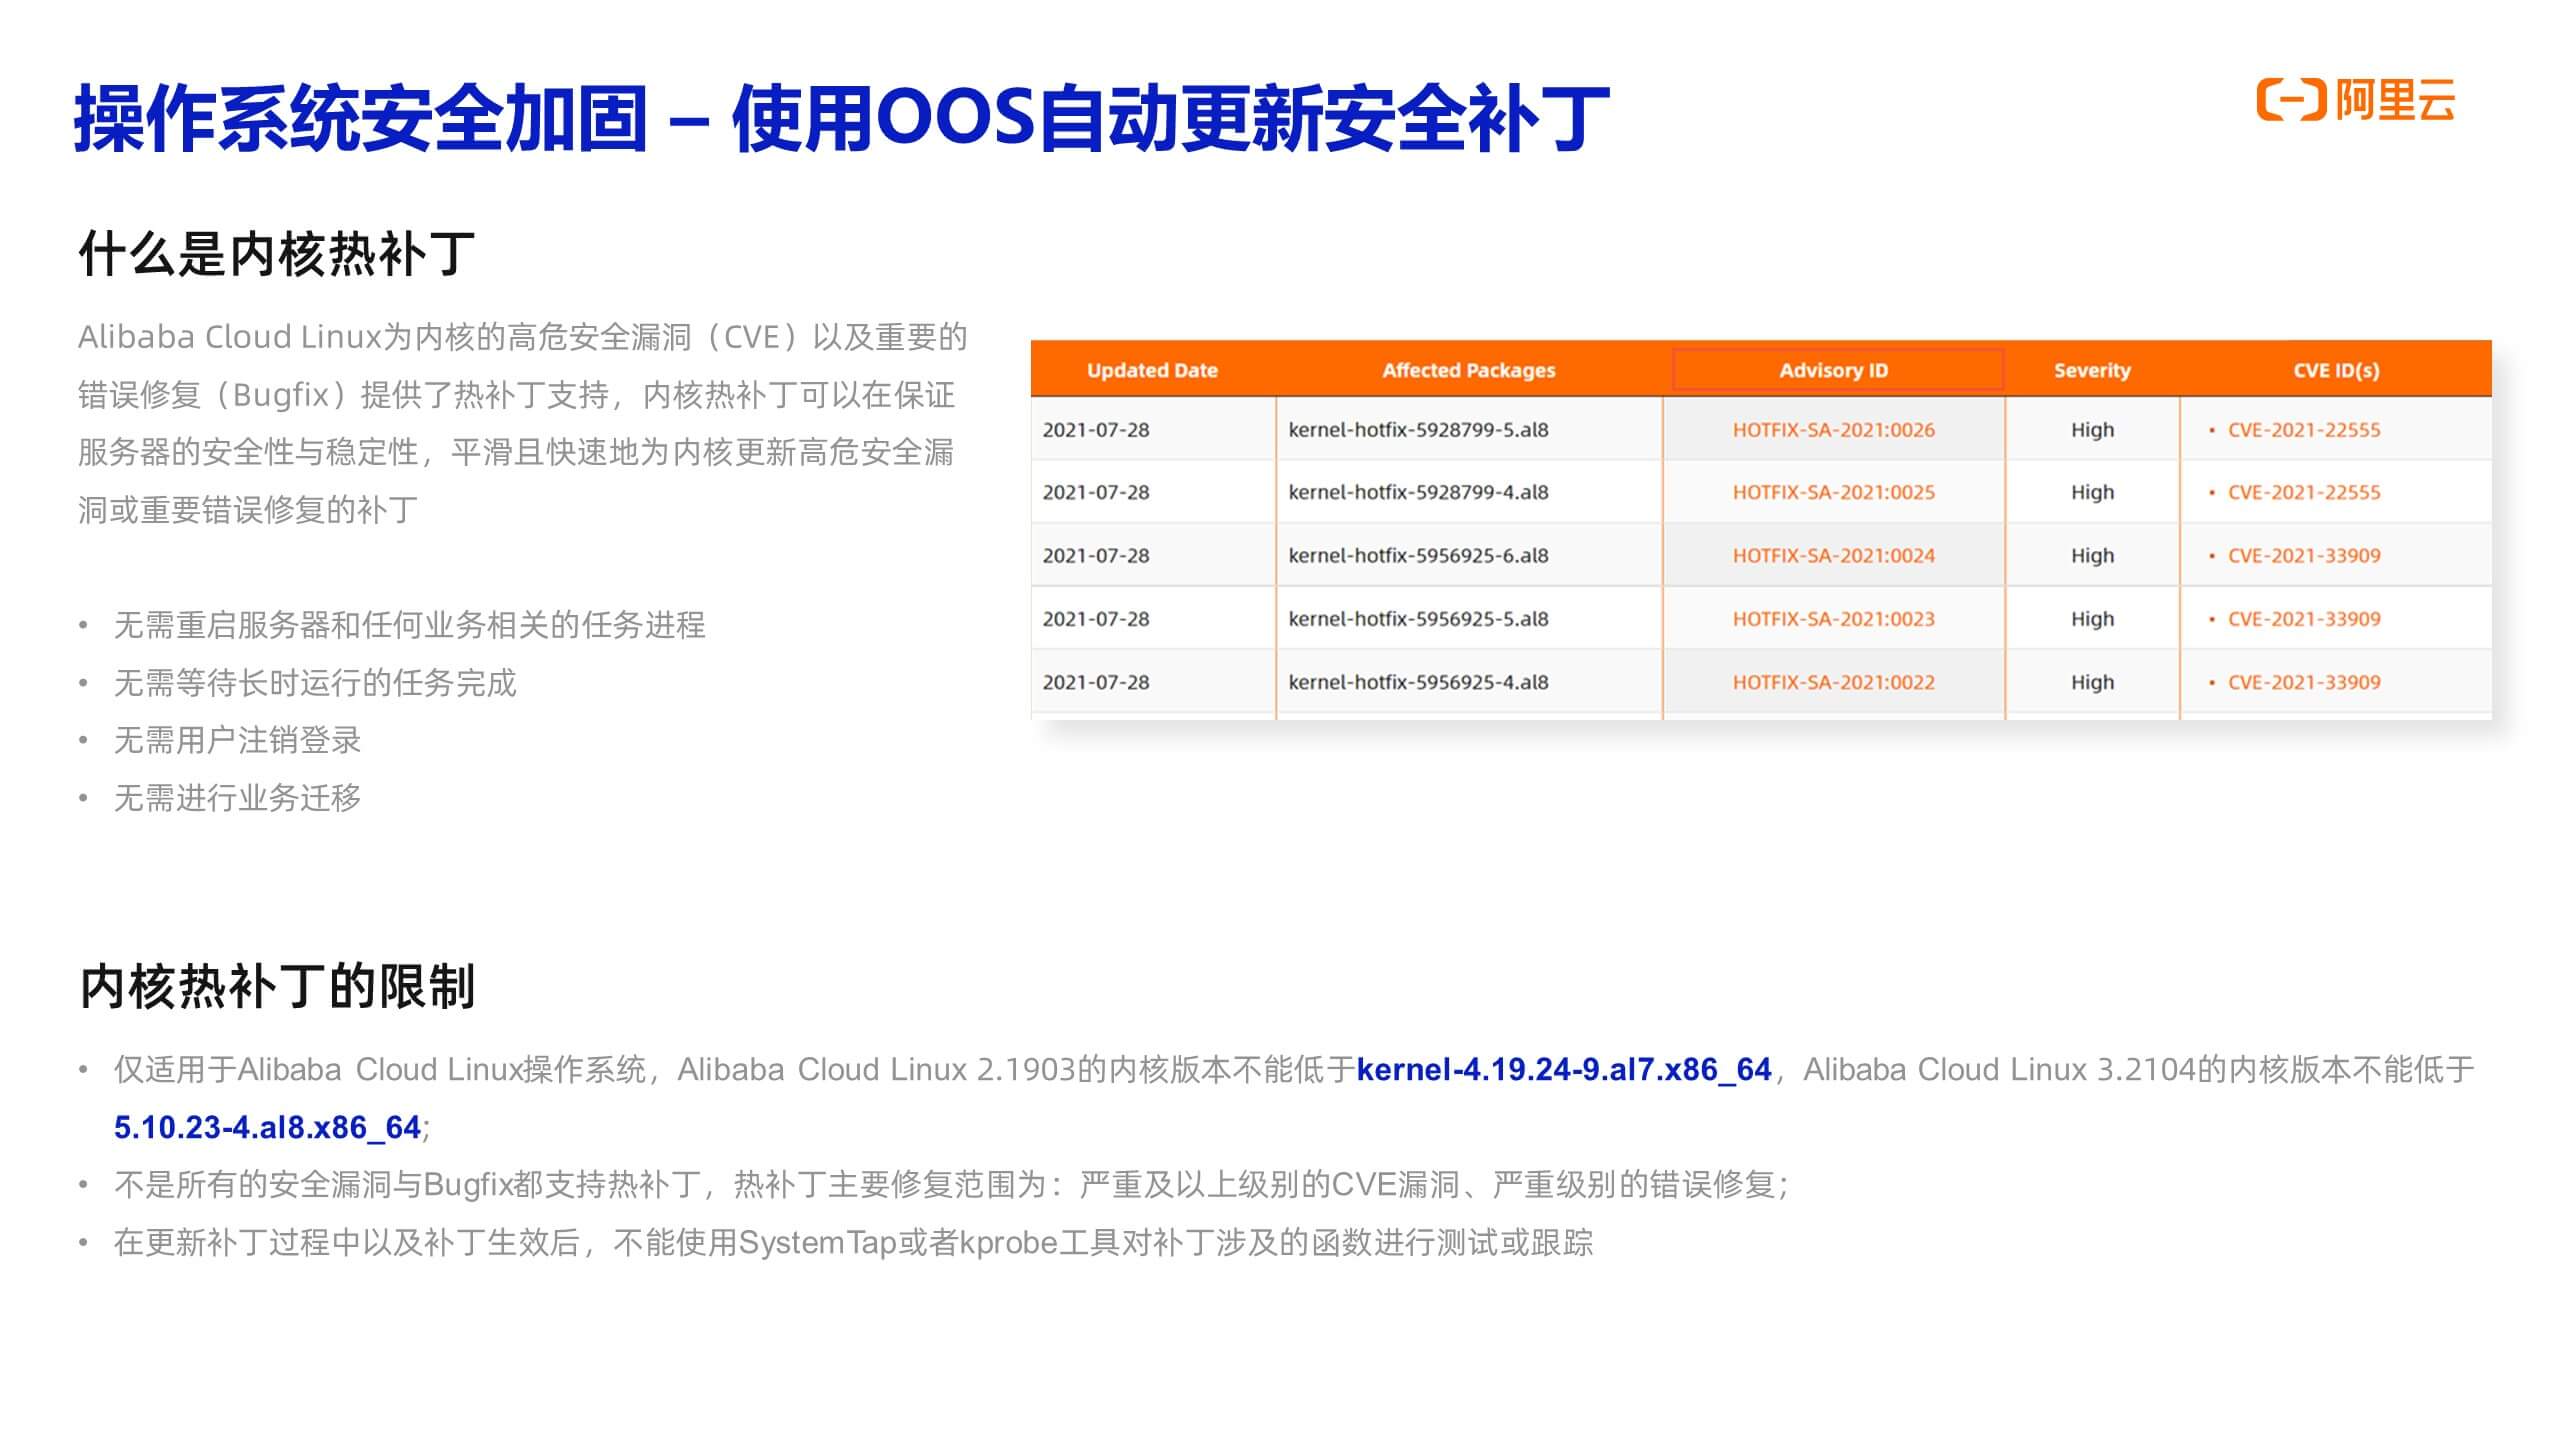2560x1440 pixels.
Task: Click bullet 无需用户注销登录
Action: tap(237, 740)
